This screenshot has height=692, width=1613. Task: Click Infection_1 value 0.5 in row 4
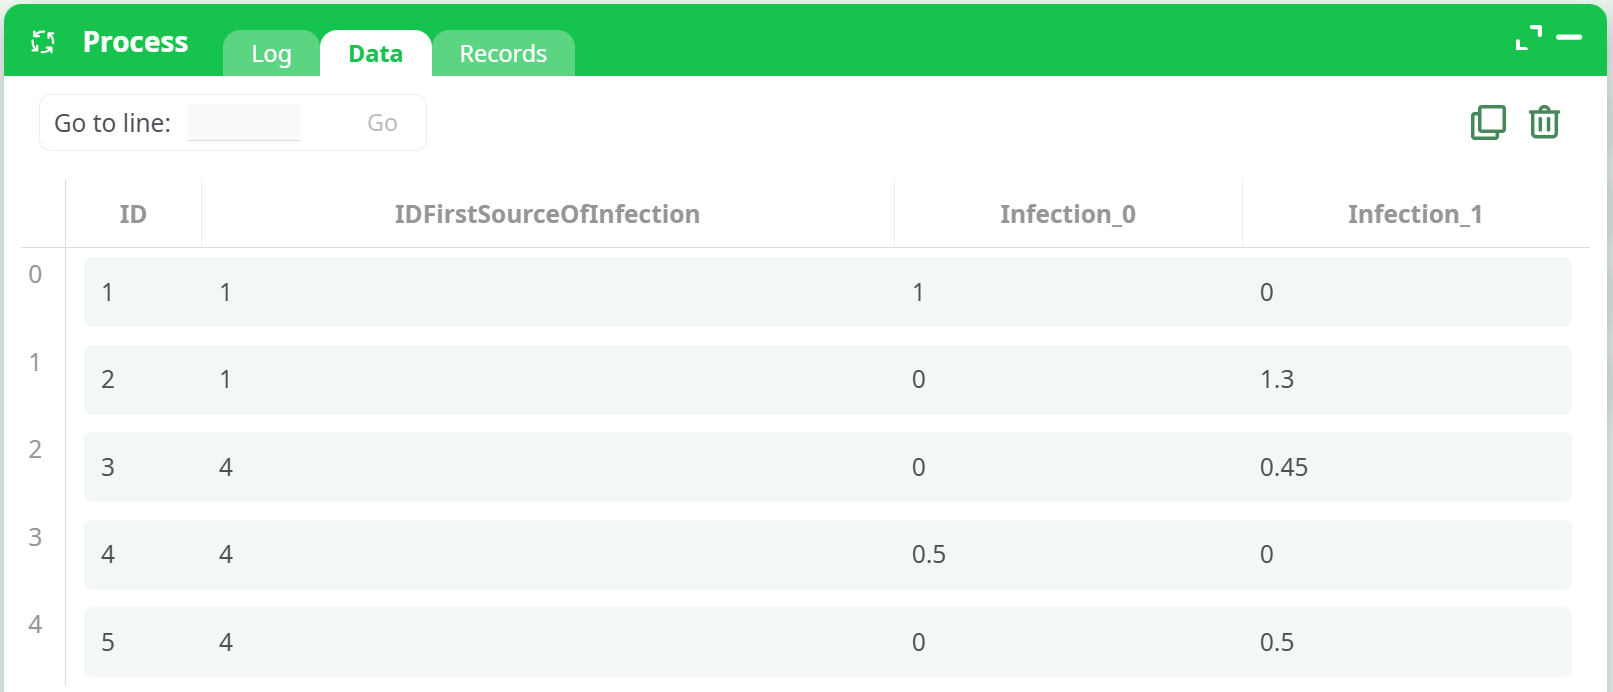pos(1277,642)
